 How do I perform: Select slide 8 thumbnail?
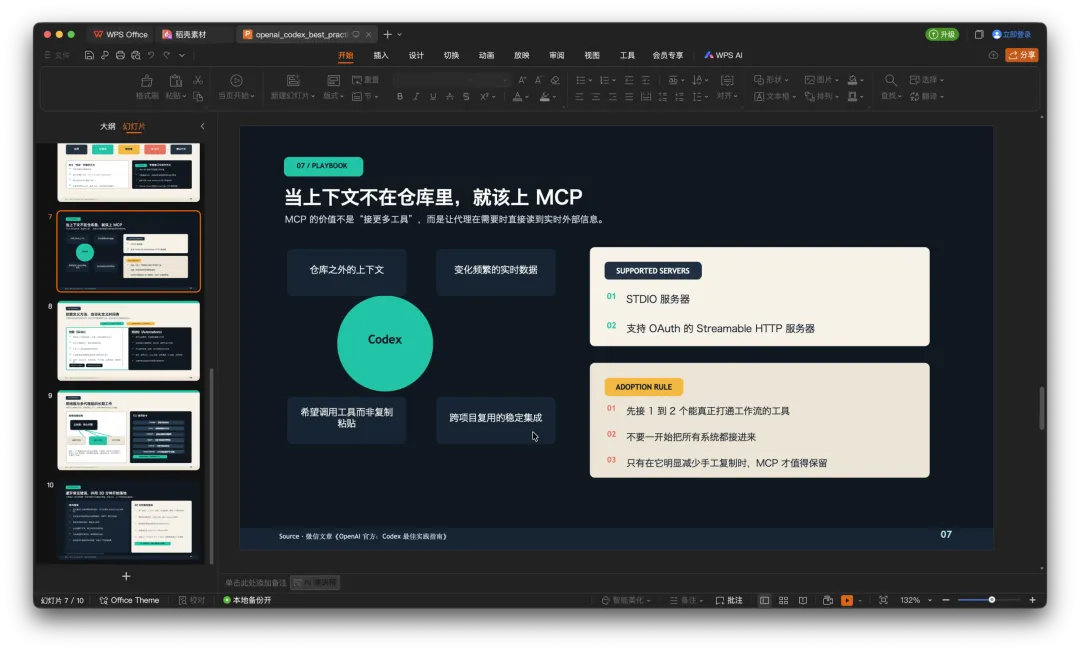tap(129, 340)
